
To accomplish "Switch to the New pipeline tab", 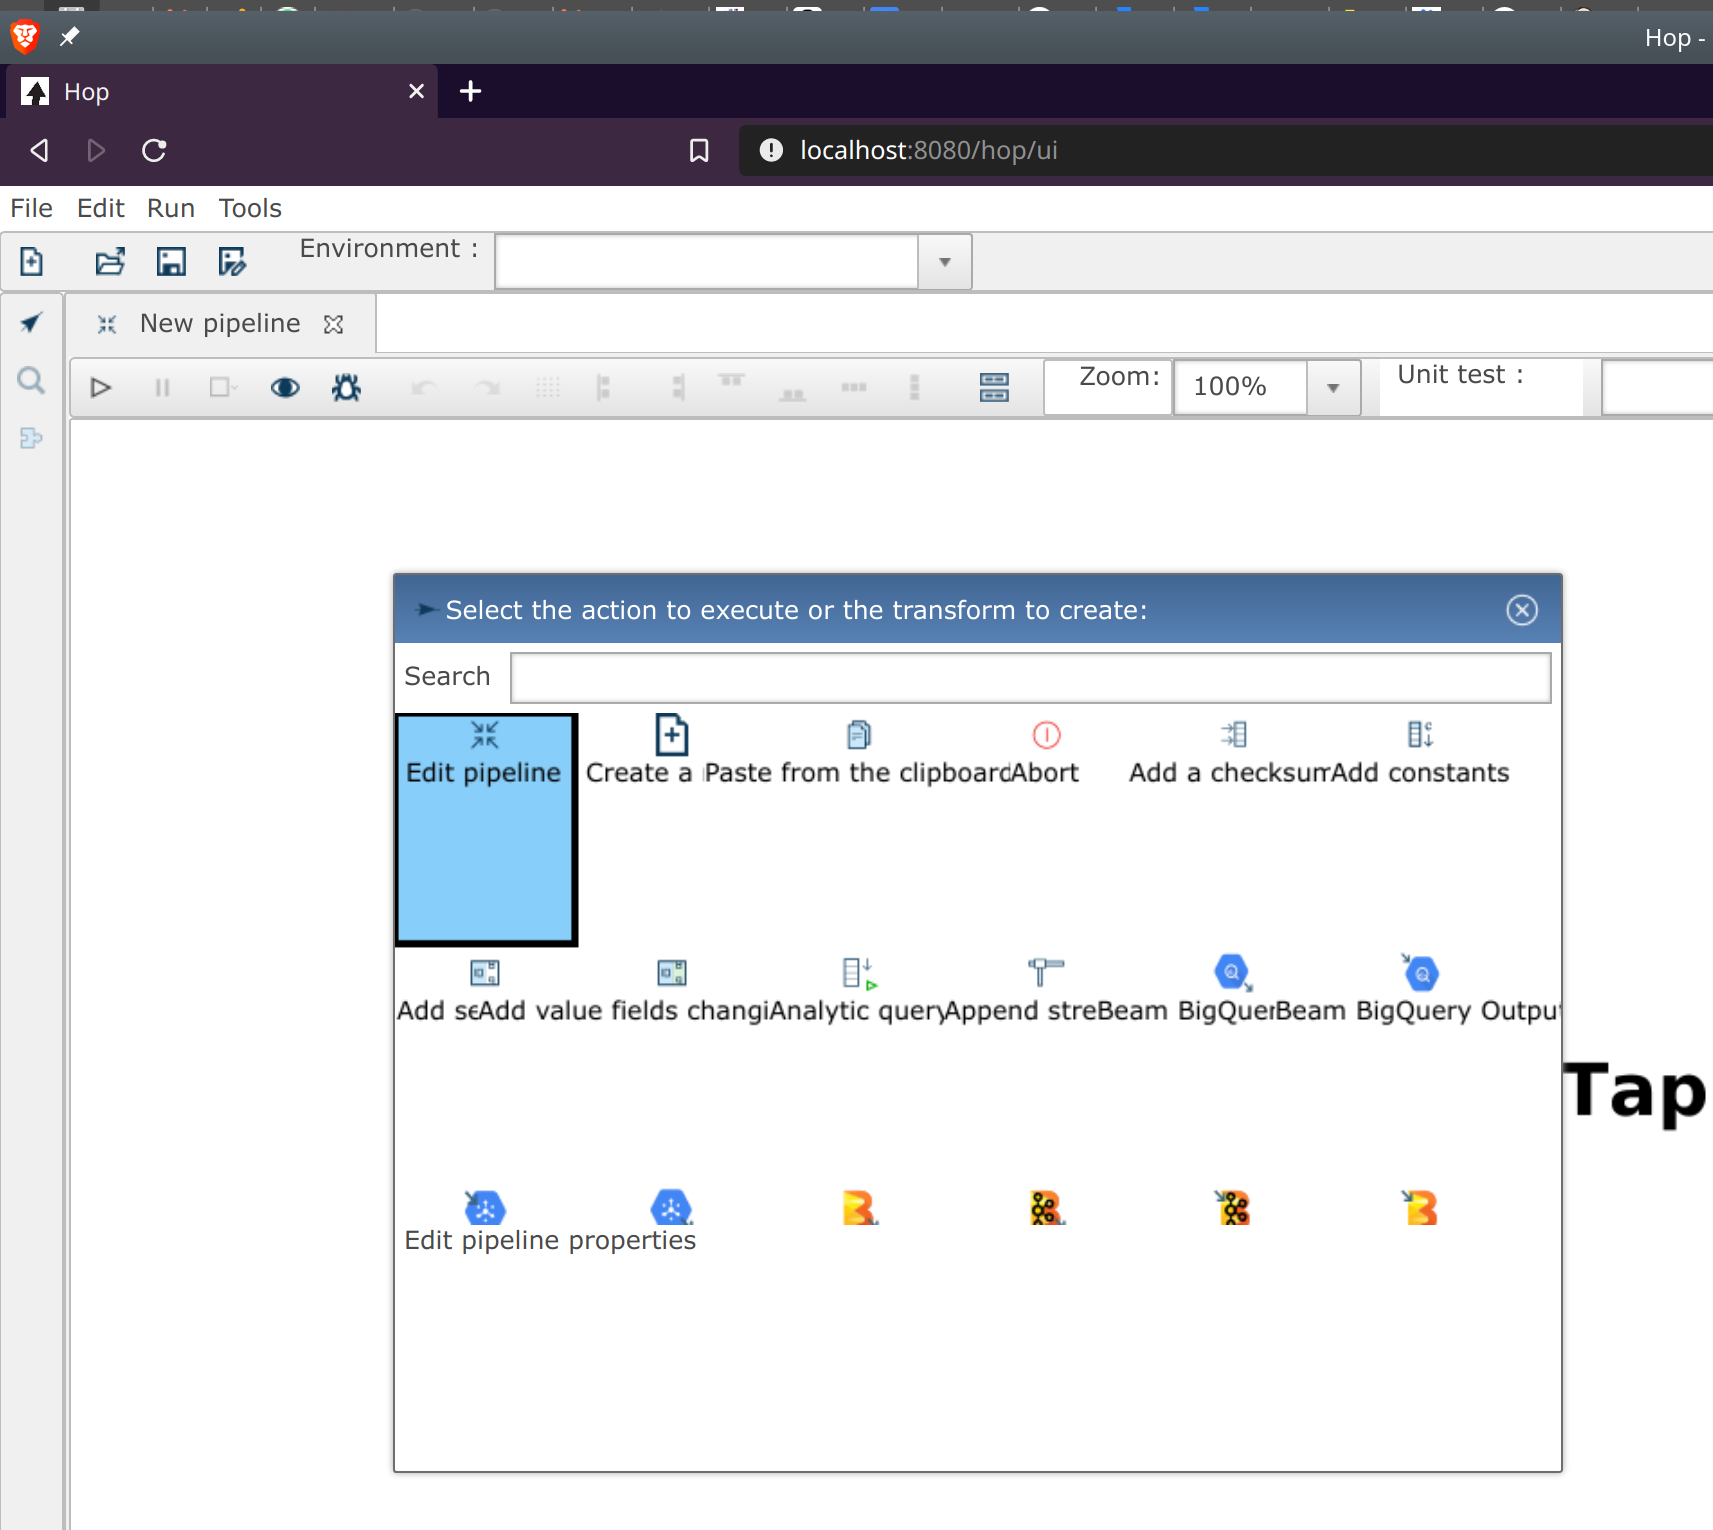I will pyautogui.click(x=220, y=324).
